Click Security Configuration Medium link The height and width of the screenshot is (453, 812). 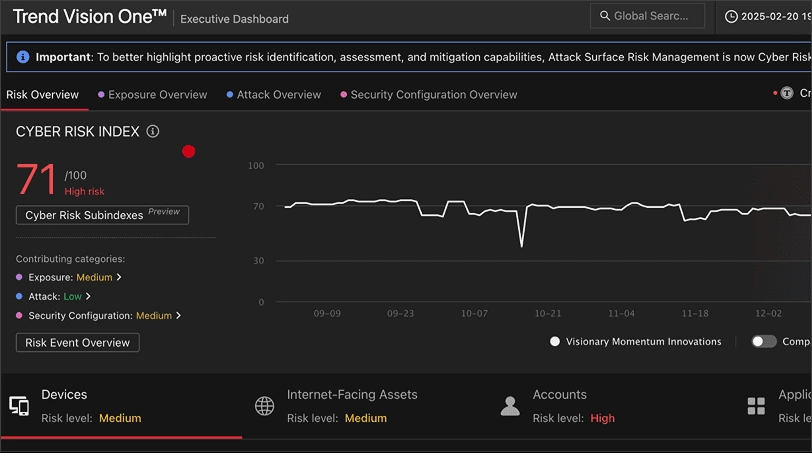(x=154, y=316)
